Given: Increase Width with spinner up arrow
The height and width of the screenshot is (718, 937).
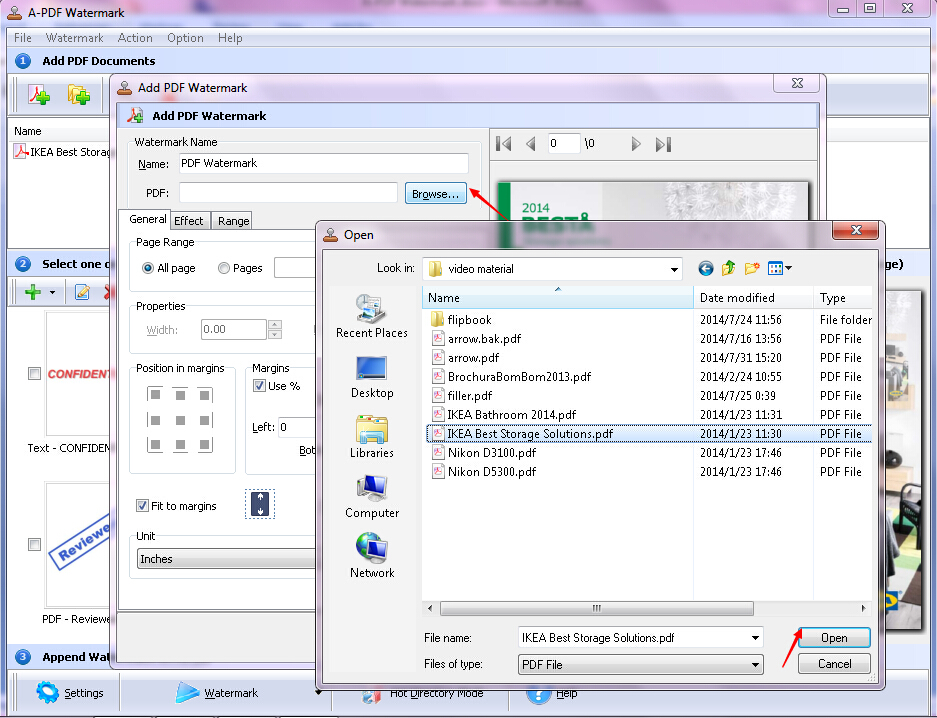Looking at the screenshot, I should (x=275, y=324).
